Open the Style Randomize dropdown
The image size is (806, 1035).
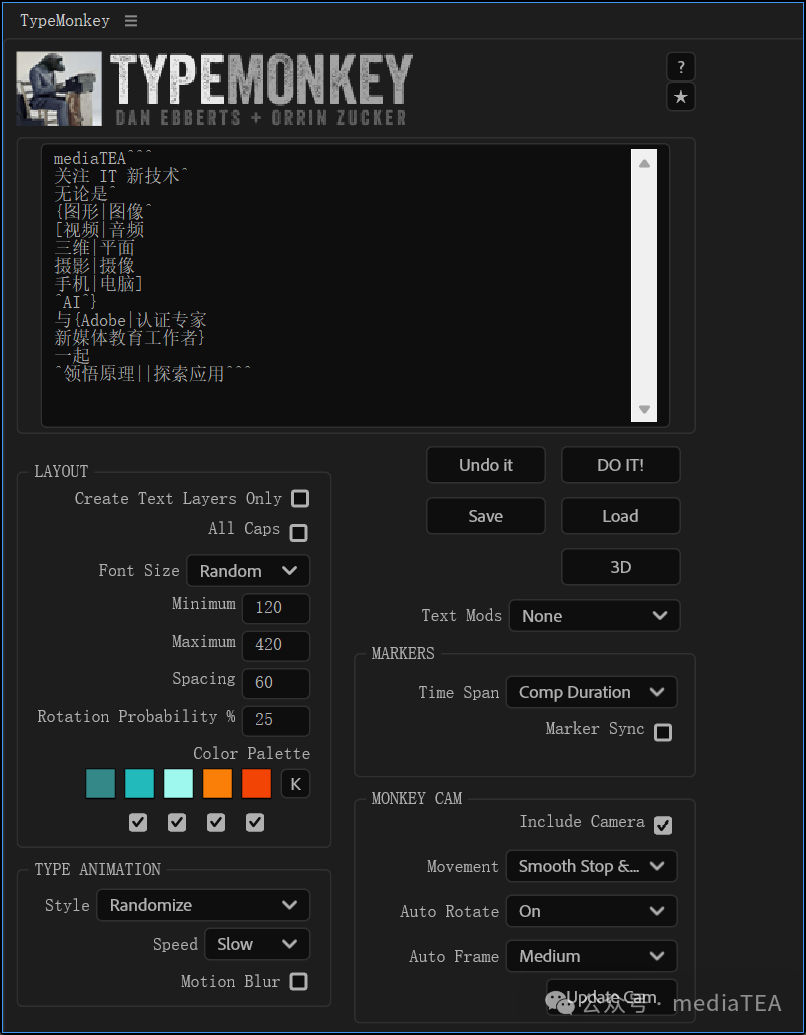203,905
